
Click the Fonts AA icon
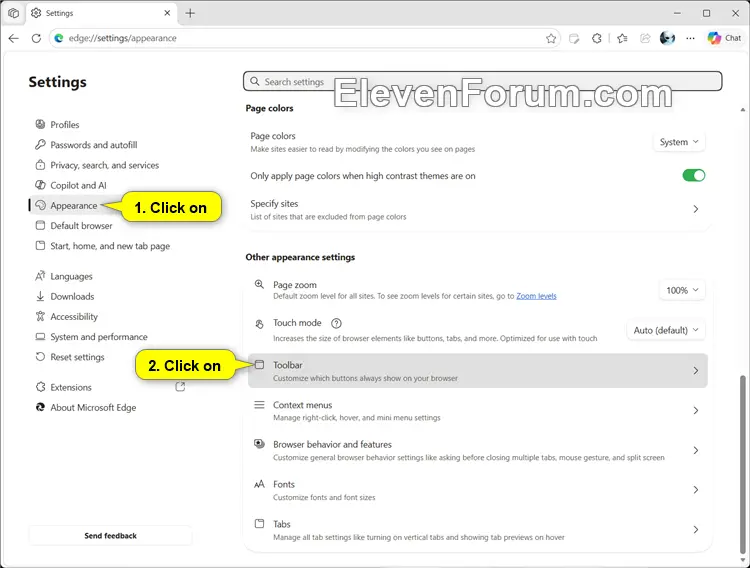tap(259, 484)
